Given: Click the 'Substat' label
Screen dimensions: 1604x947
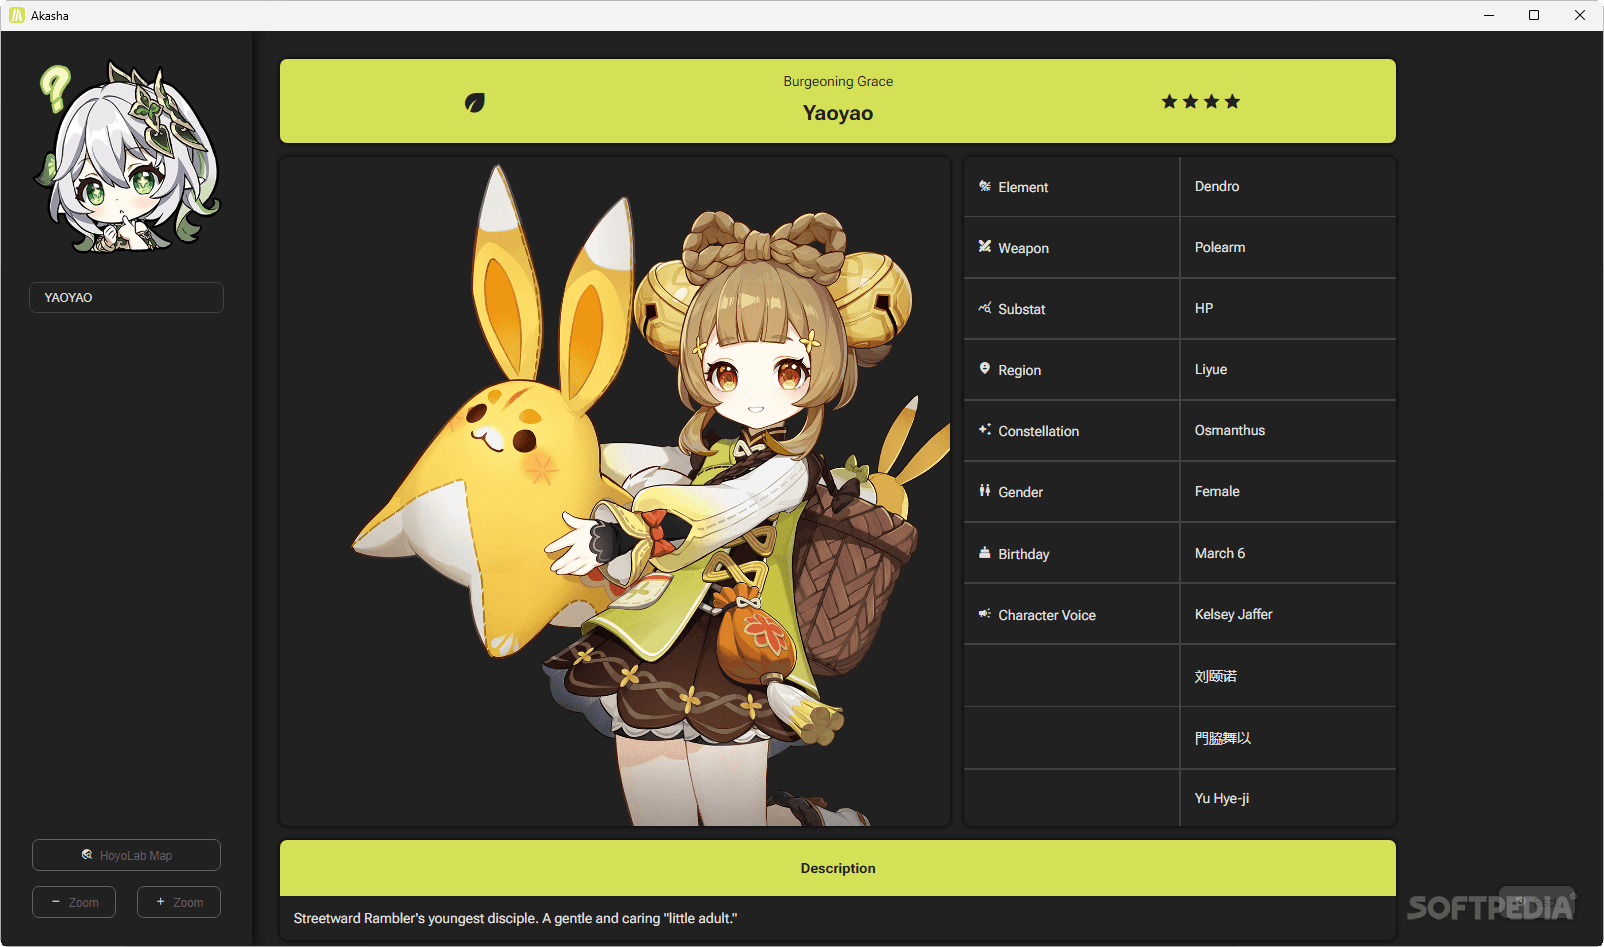Looking at the screenshot, I should pos(1021,309).
